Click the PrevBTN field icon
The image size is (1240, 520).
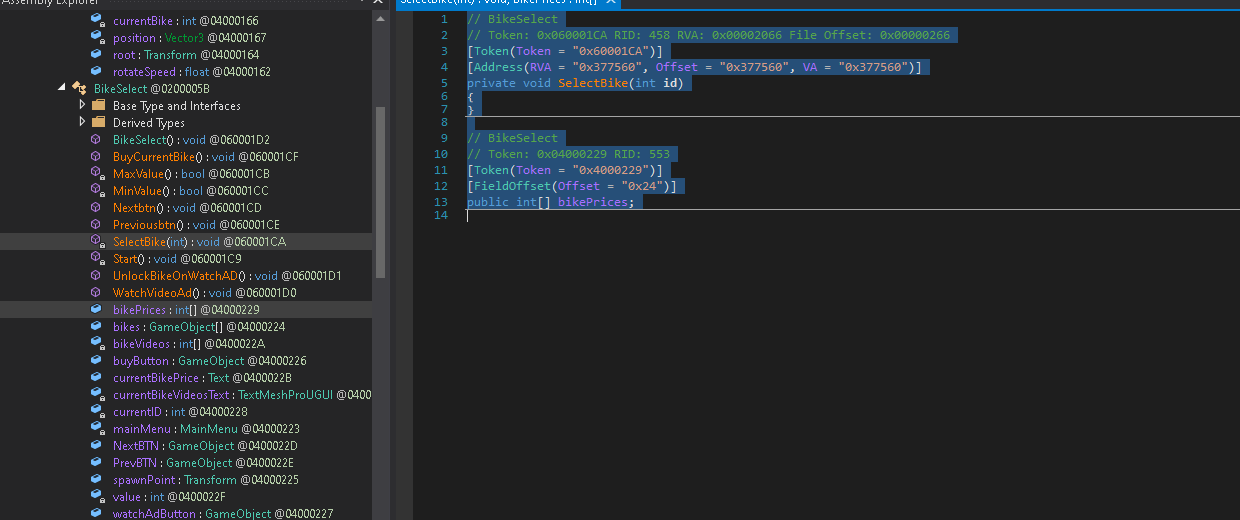[97, 463]
